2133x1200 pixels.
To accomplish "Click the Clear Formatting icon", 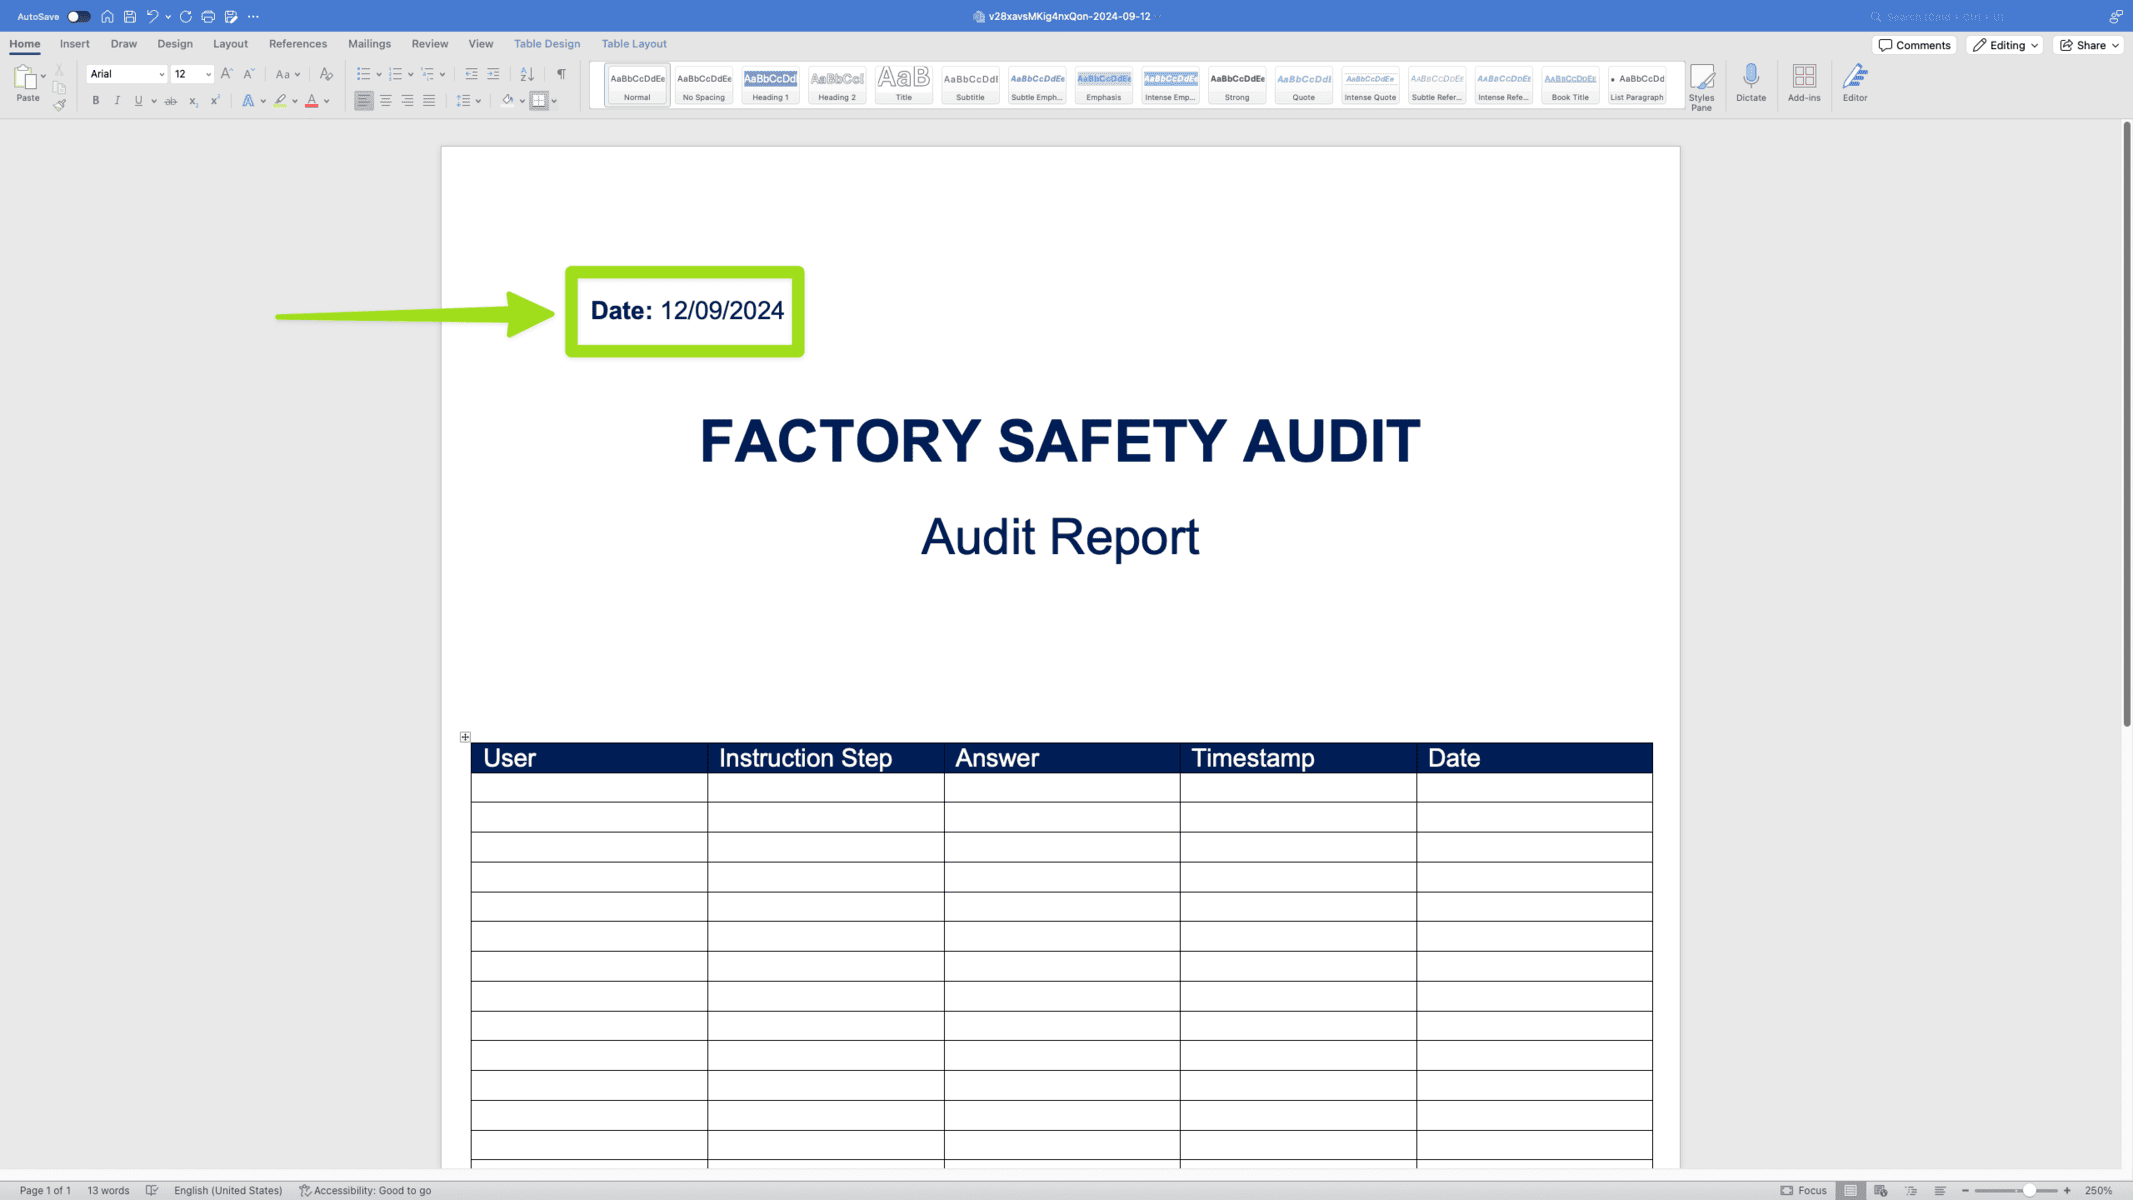I will pos(326,74).
